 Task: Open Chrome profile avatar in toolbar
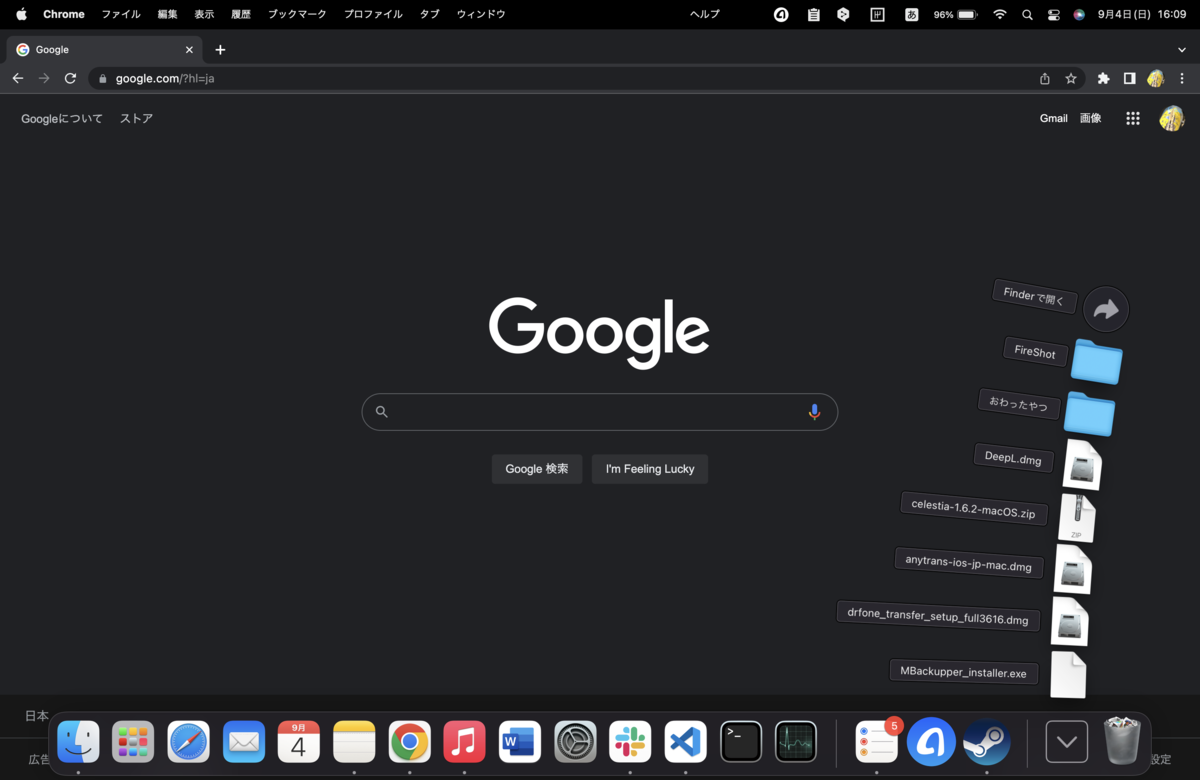[1156, 78]
